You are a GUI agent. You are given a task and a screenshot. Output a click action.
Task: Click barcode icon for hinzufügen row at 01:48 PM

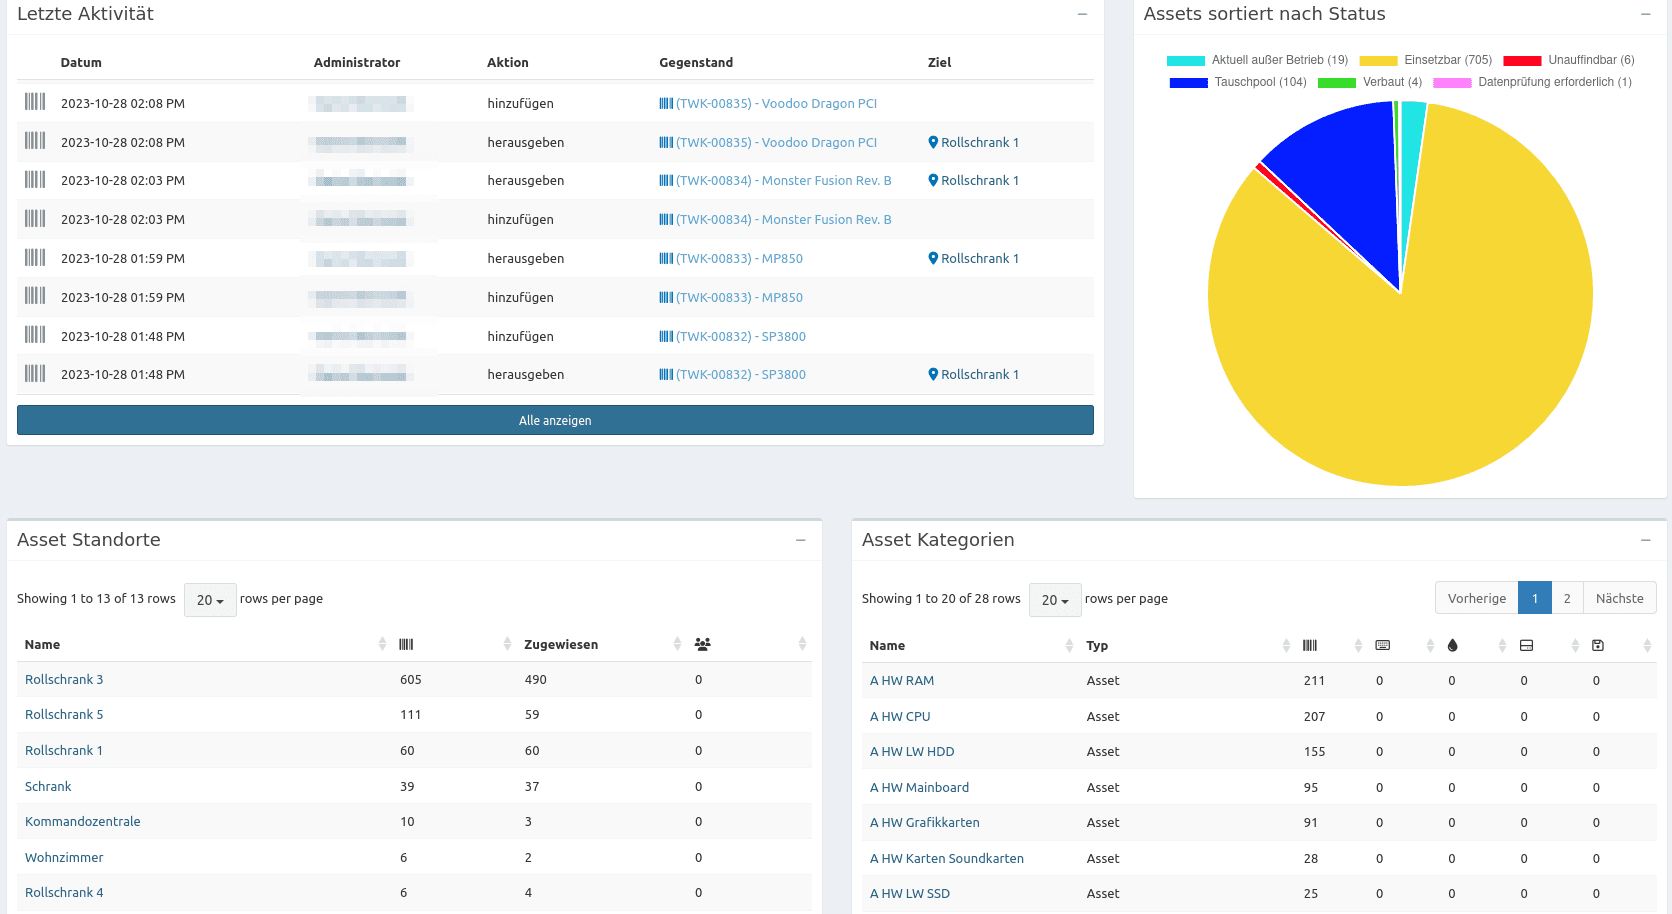tap(35, 335)
